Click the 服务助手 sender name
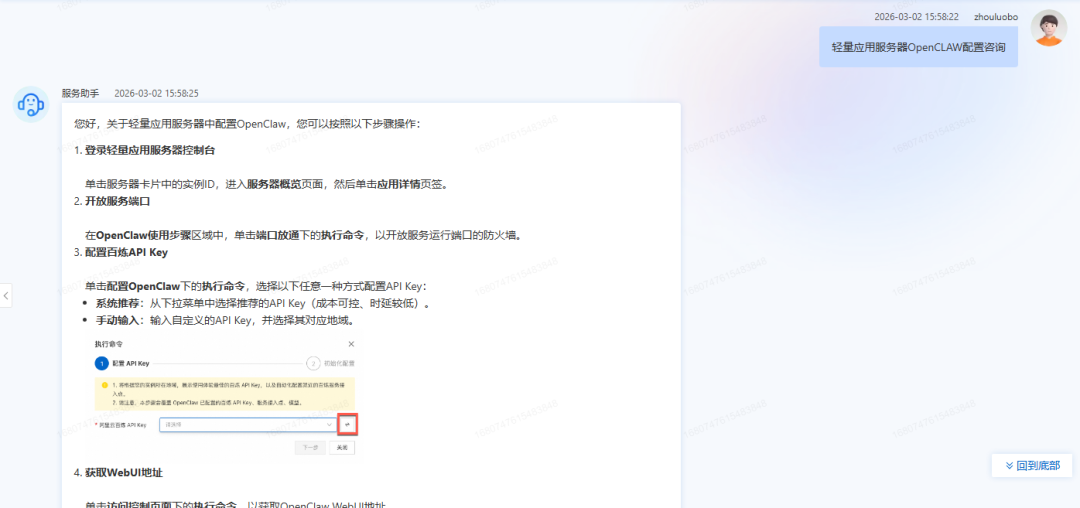The image size is (1080, 508). [x=80, y=93]
